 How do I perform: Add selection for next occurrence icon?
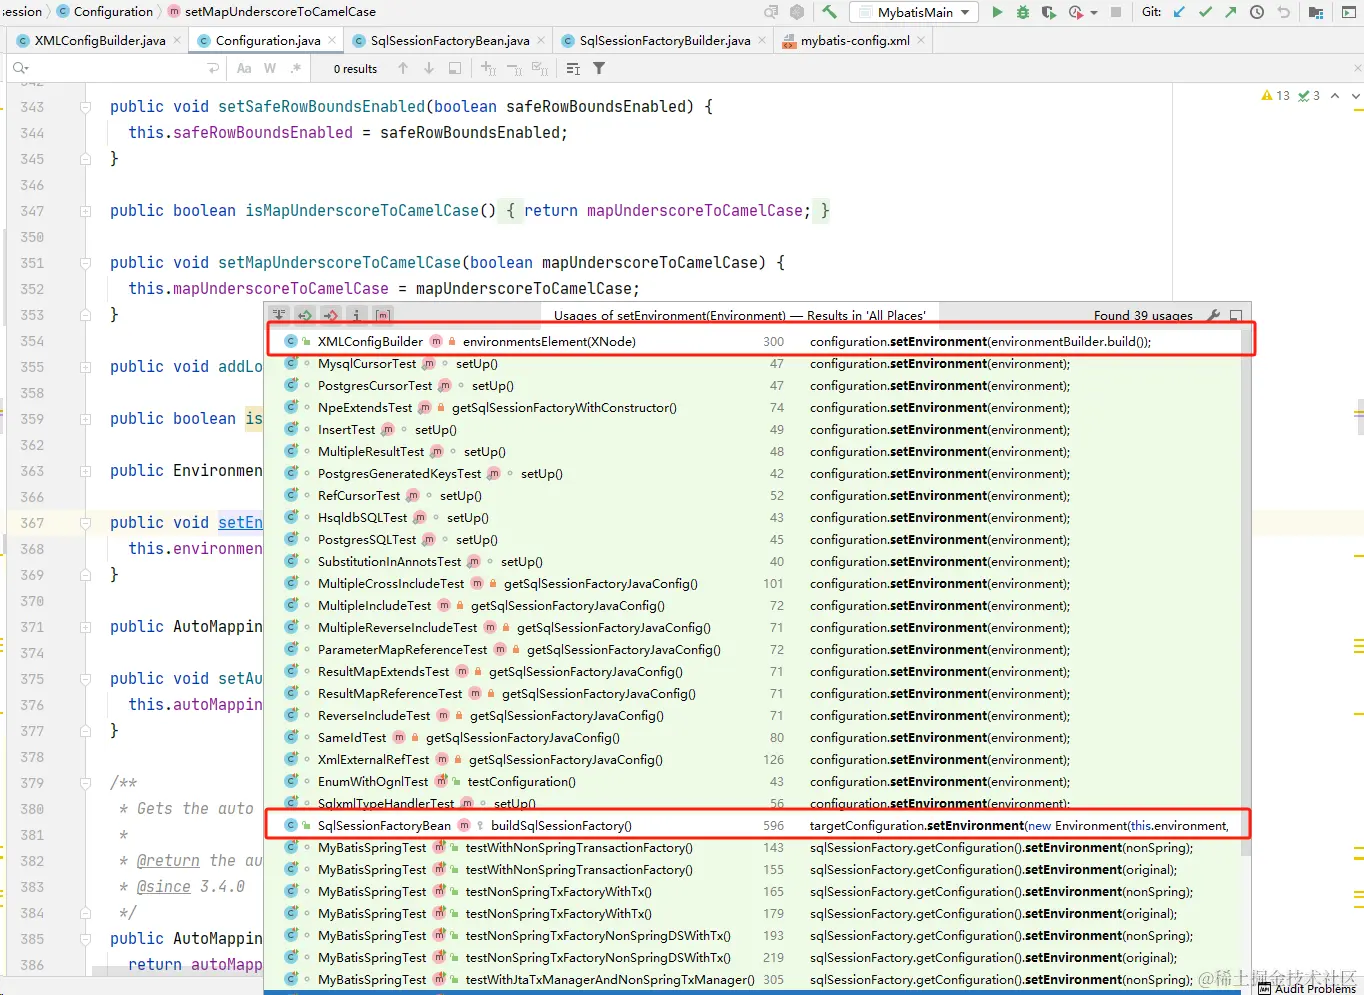point(488,68)
